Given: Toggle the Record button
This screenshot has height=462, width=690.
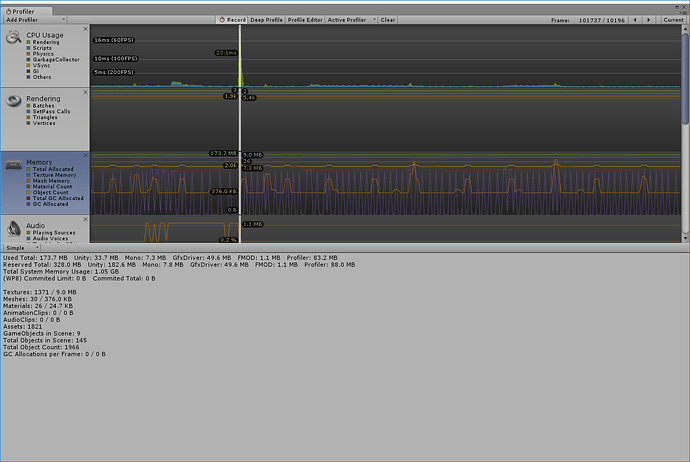Looking at the screenshot, I should point(232,20).
